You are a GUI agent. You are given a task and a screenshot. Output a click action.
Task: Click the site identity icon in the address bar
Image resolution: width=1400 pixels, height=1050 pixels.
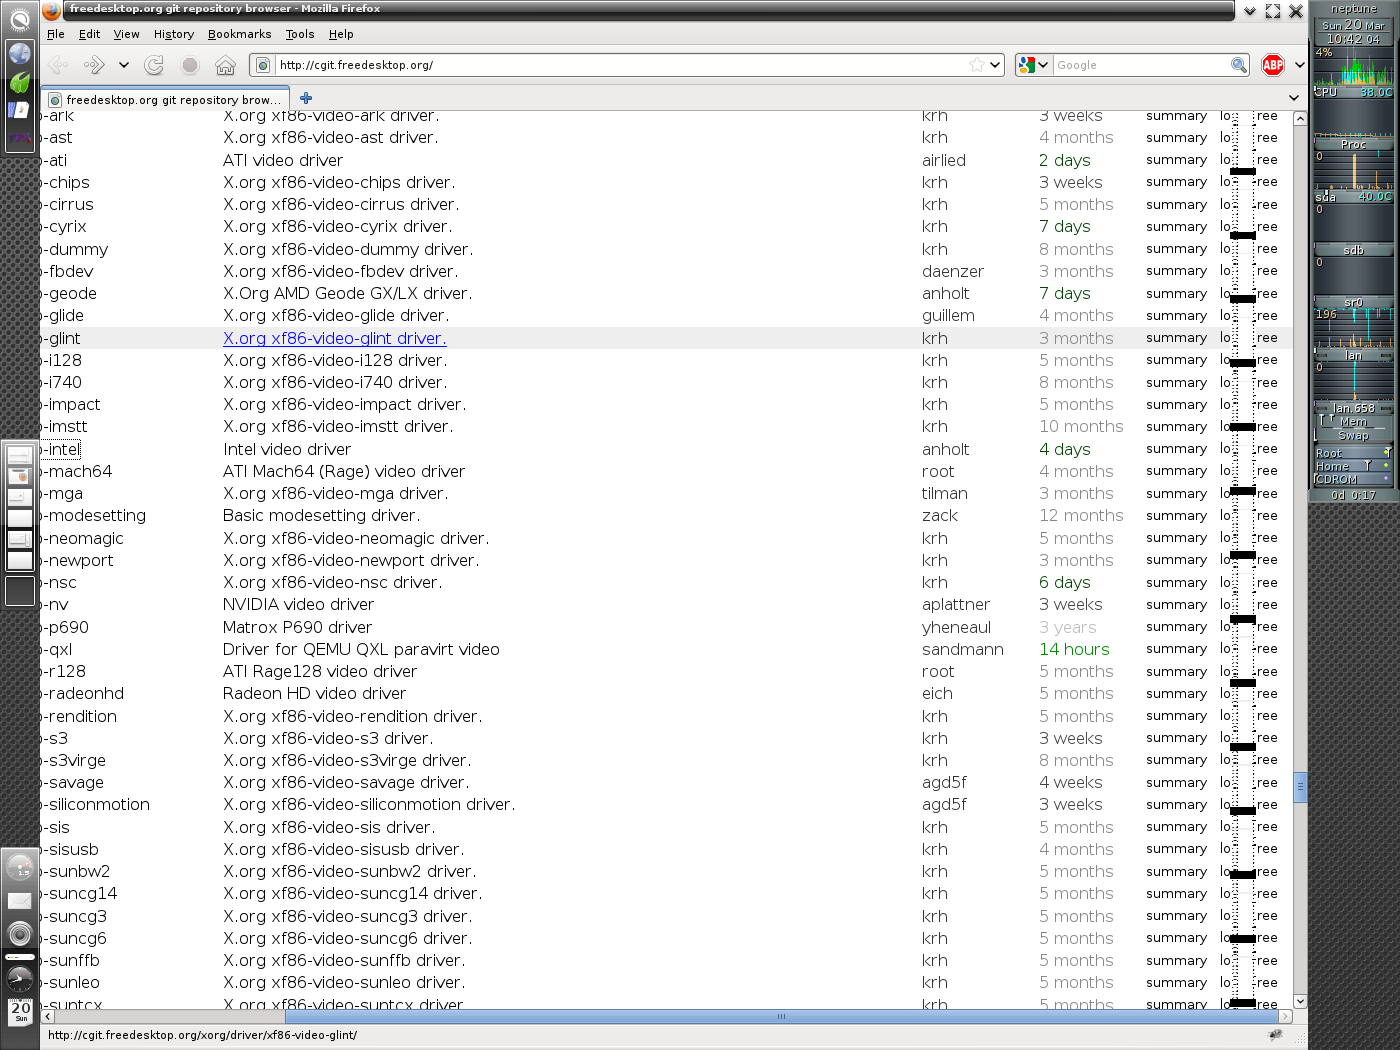[263, 65]
